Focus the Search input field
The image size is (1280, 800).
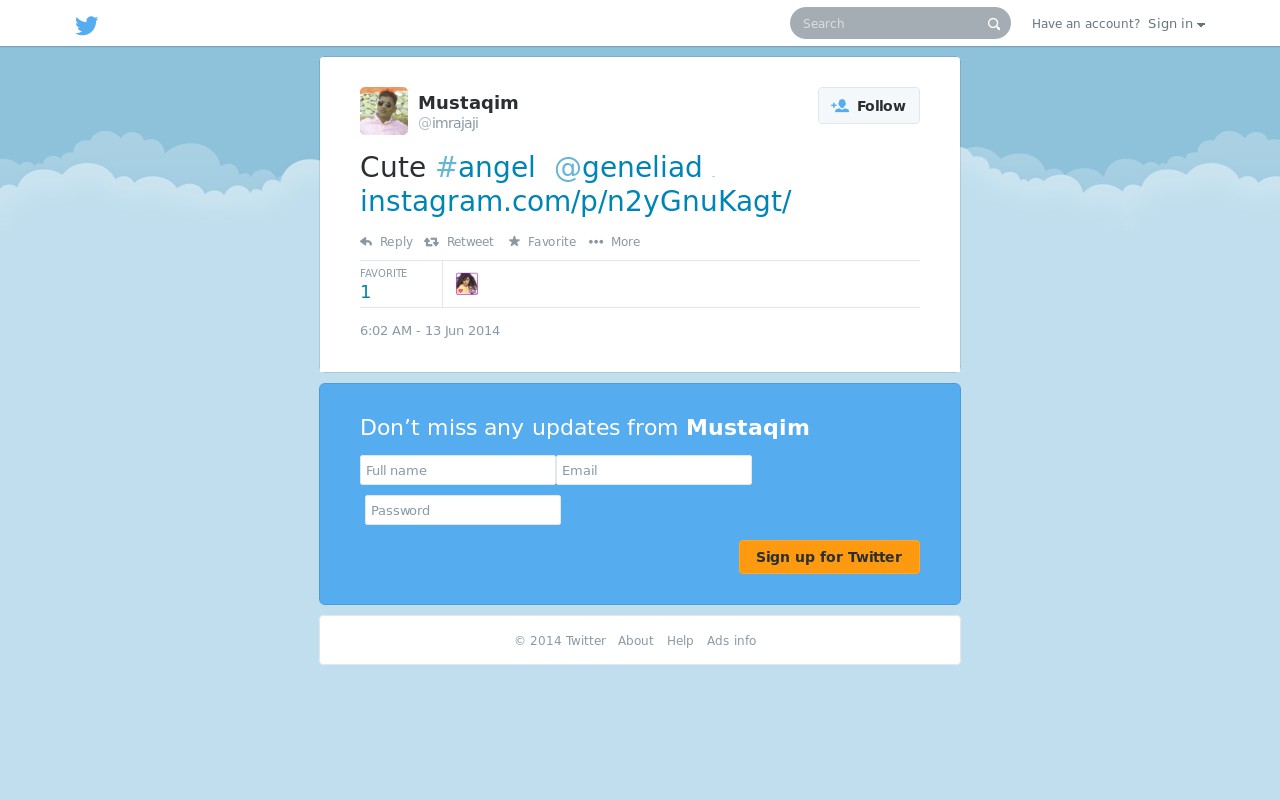click(890, 23)
